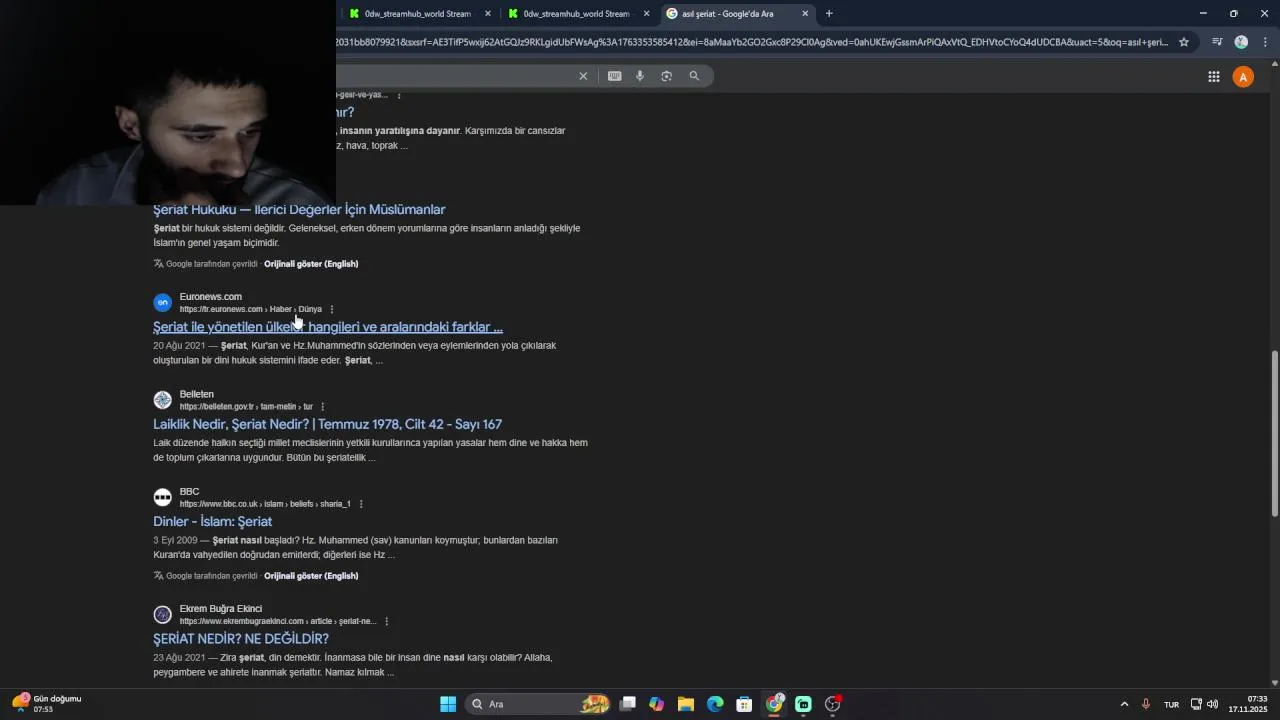The width and height of the screenshot is (1280, 720).
Task: Open the Google apps grid
Action: click(1213, 77)
